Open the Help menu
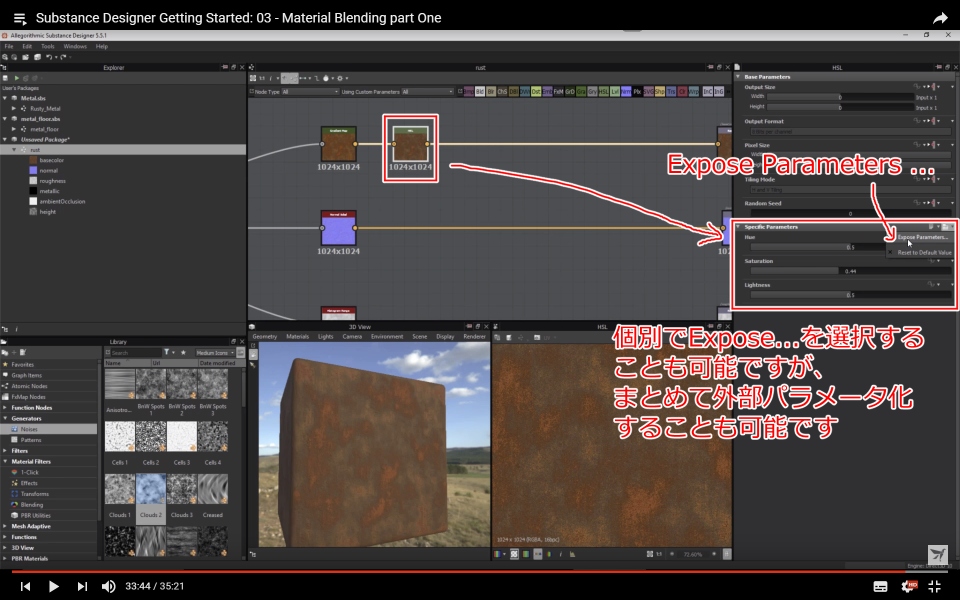This screenshot has width=960, height=600. pos(102,47)
